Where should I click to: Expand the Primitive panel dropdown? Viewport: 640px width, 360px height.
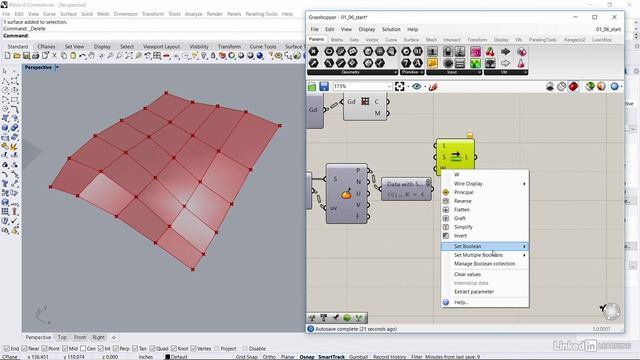422,72
